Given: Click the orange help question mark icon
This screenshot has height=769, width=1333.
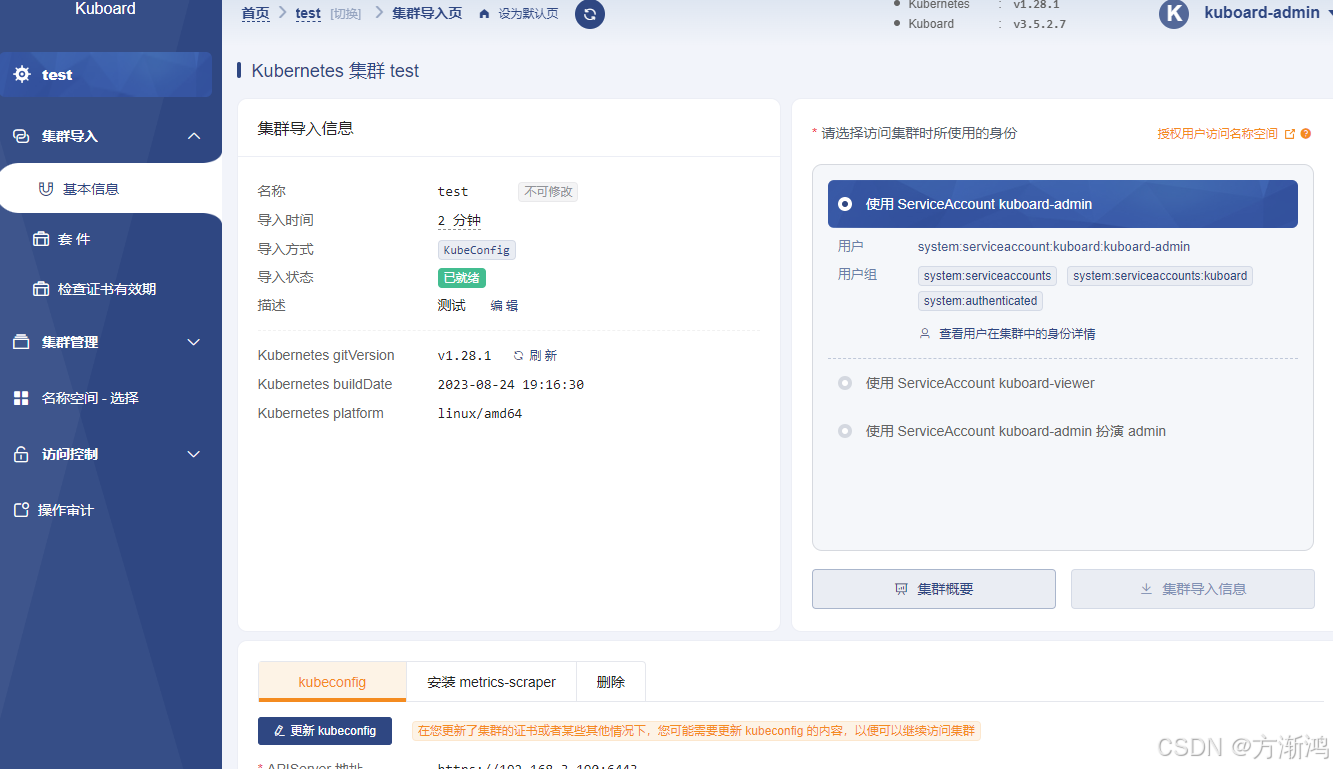Looking at the screenshot, I should (x=1306, y=134).
